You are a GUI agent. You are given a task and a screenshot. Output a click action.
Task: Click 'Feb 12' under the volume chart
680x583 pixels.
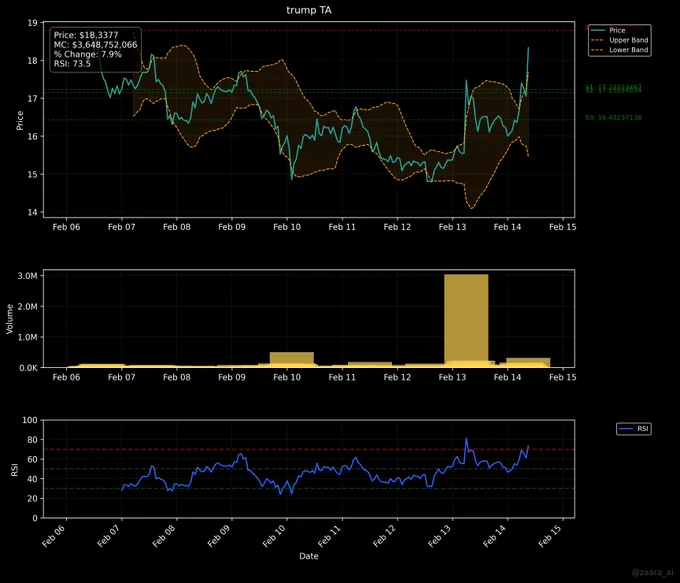click(397, 377)
